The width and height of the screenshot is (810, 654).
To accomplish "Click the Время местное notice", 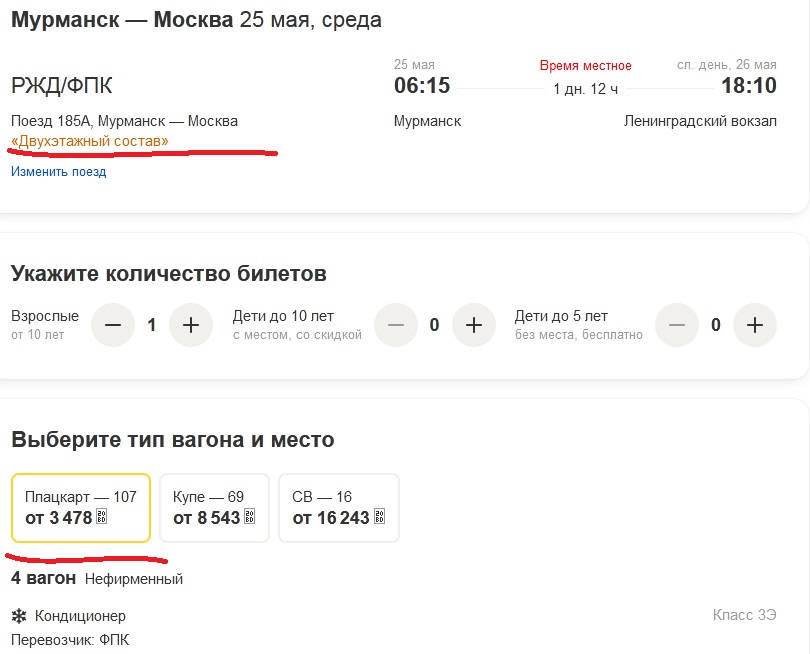I will pyautogui.click(x=586, y=65).
